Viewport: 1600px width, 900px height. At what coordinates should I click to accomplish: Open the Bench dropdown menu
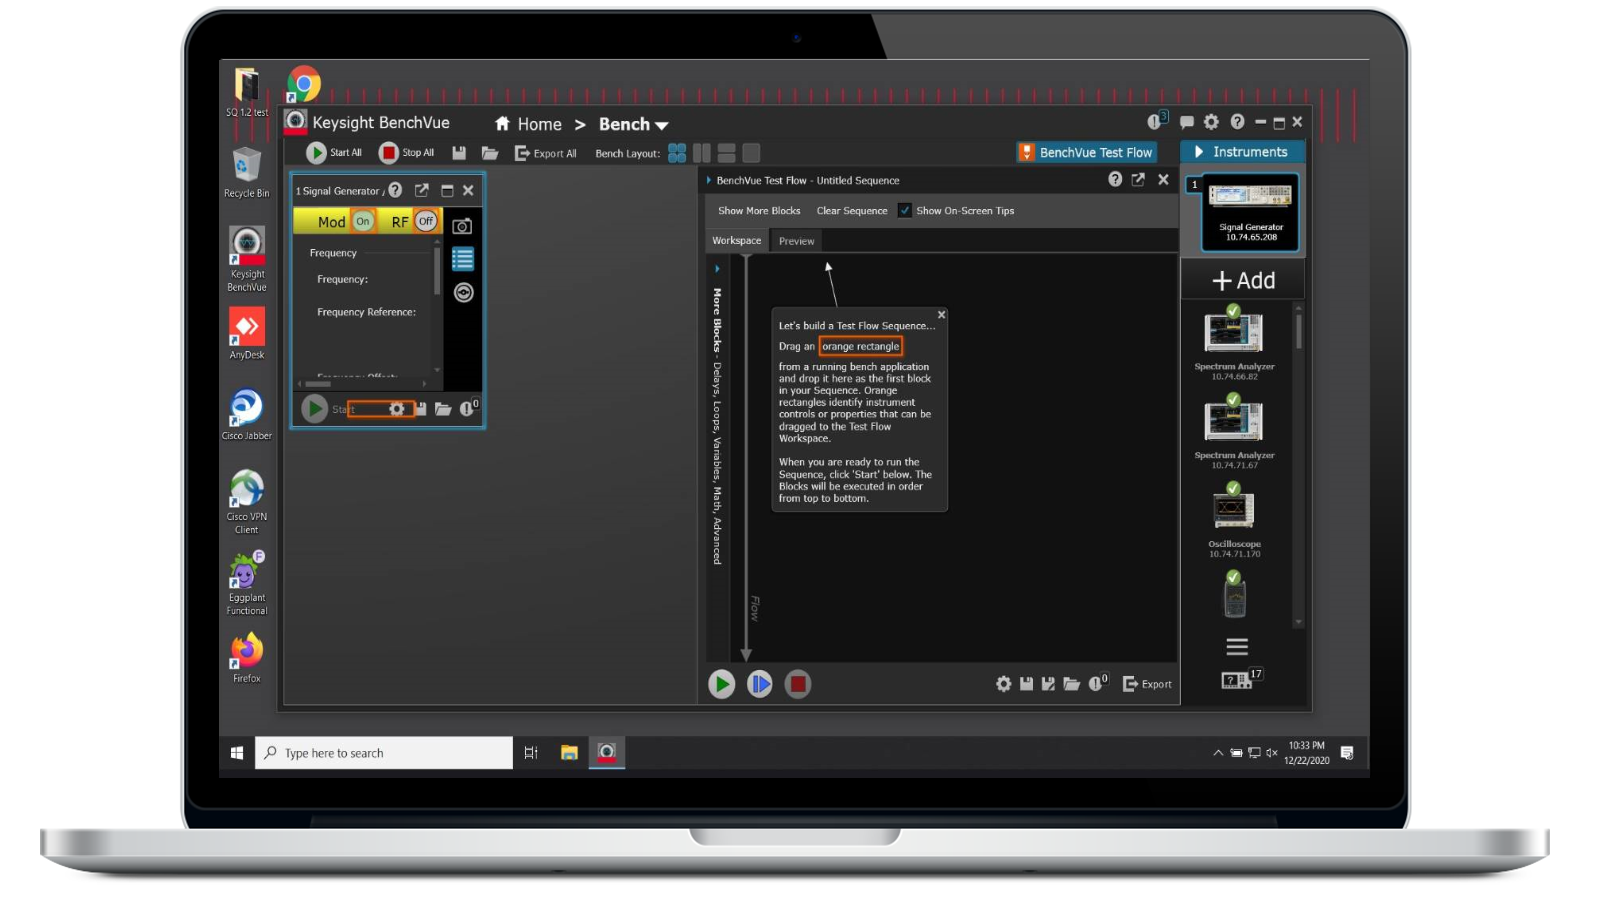tap(633, 124)
